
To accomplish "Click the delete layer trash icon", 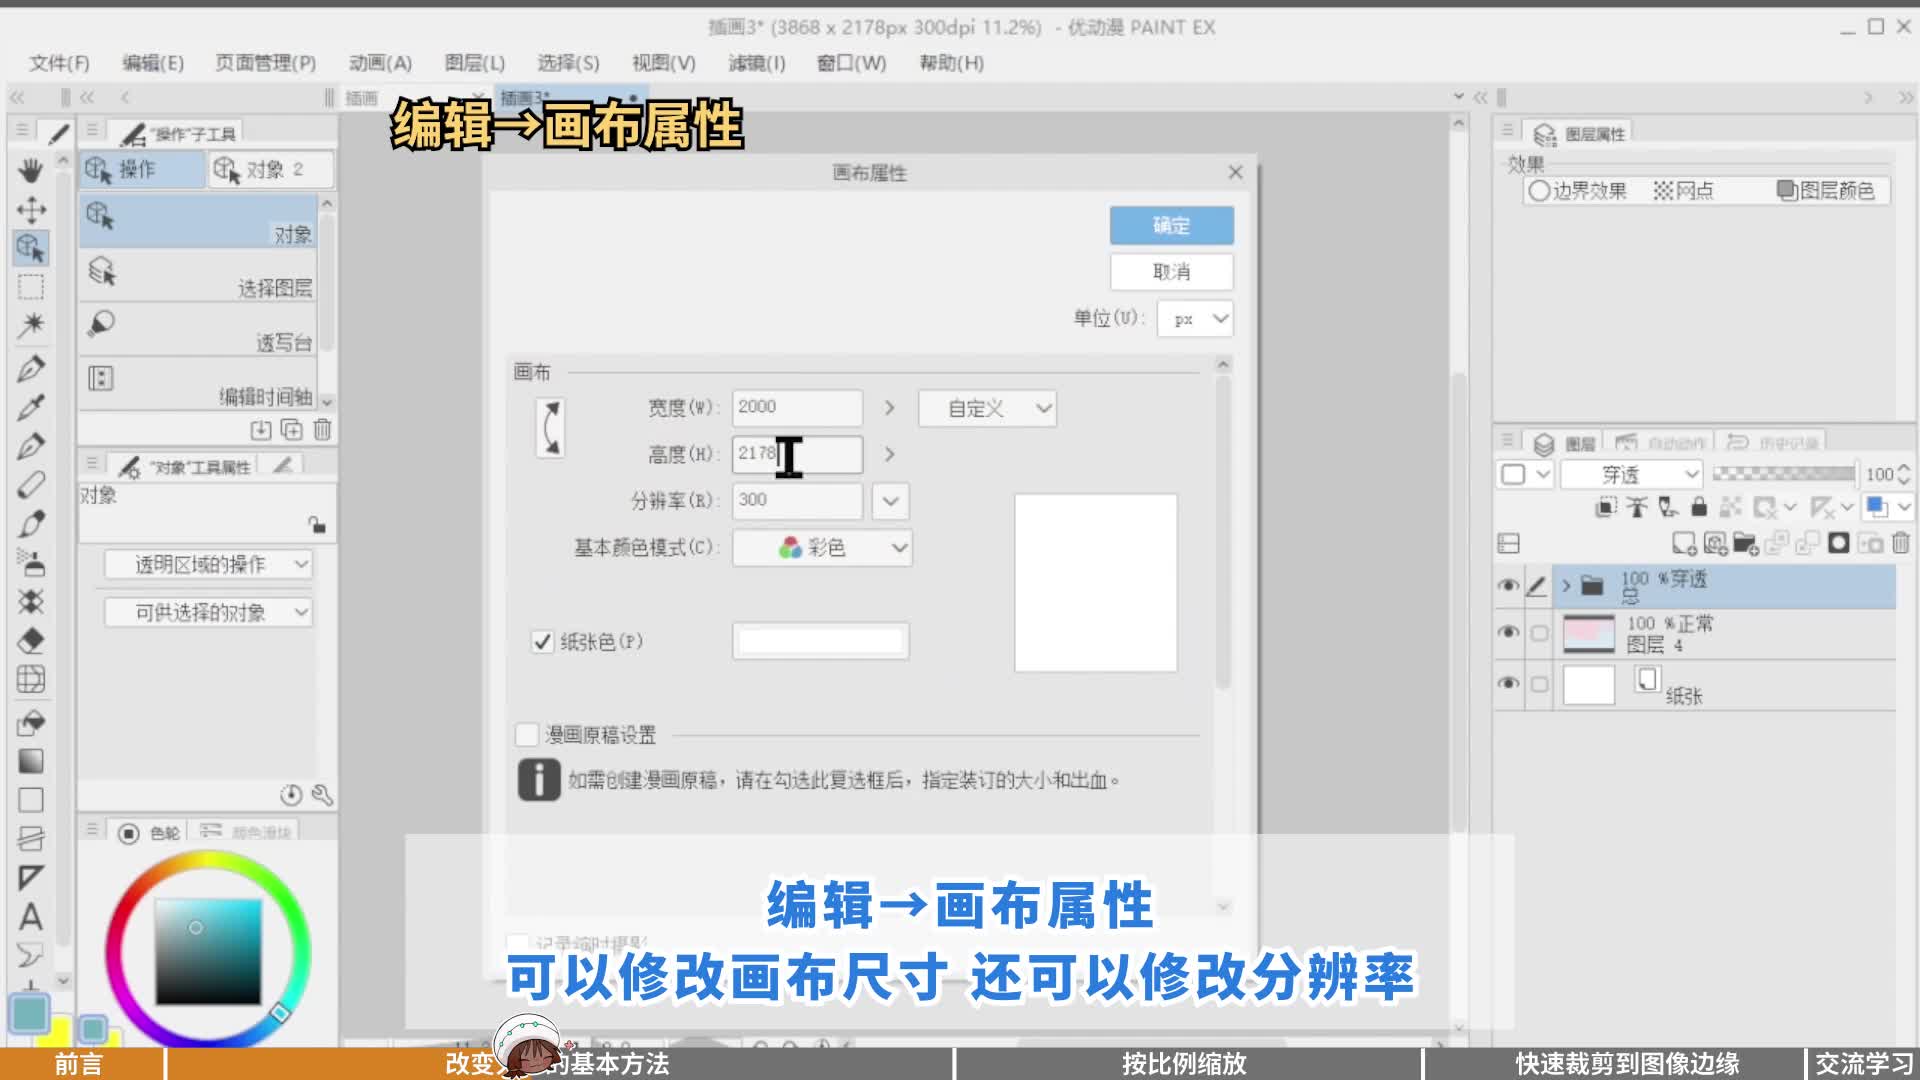I will [1900, 543].
